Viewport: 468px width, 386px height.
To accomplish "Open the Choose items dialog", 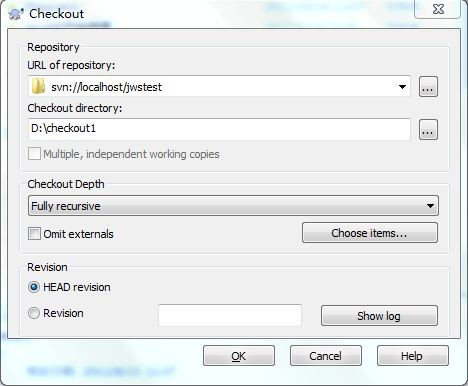I will coord(370,233).
